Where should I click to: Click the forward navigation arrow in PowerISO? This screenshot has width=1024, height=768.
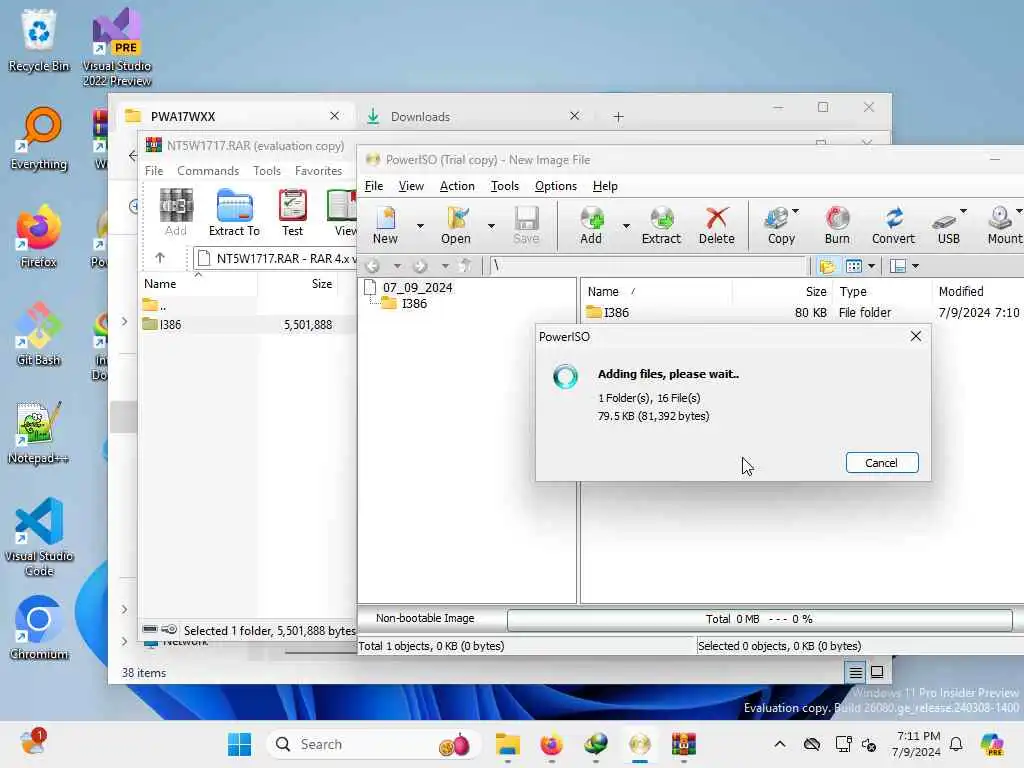420,266
